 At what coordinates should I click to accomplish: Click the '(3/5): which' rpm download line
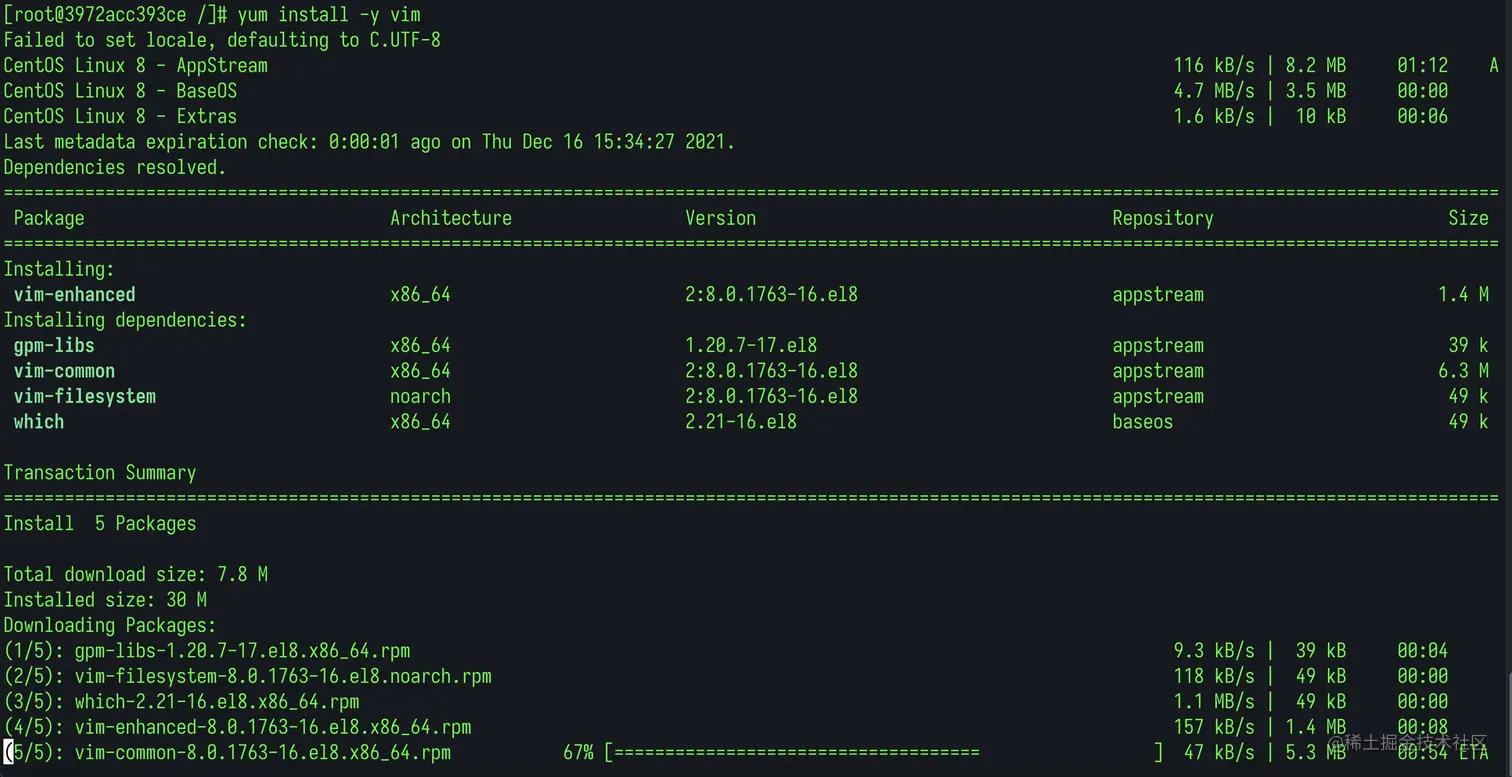[181, 702]
